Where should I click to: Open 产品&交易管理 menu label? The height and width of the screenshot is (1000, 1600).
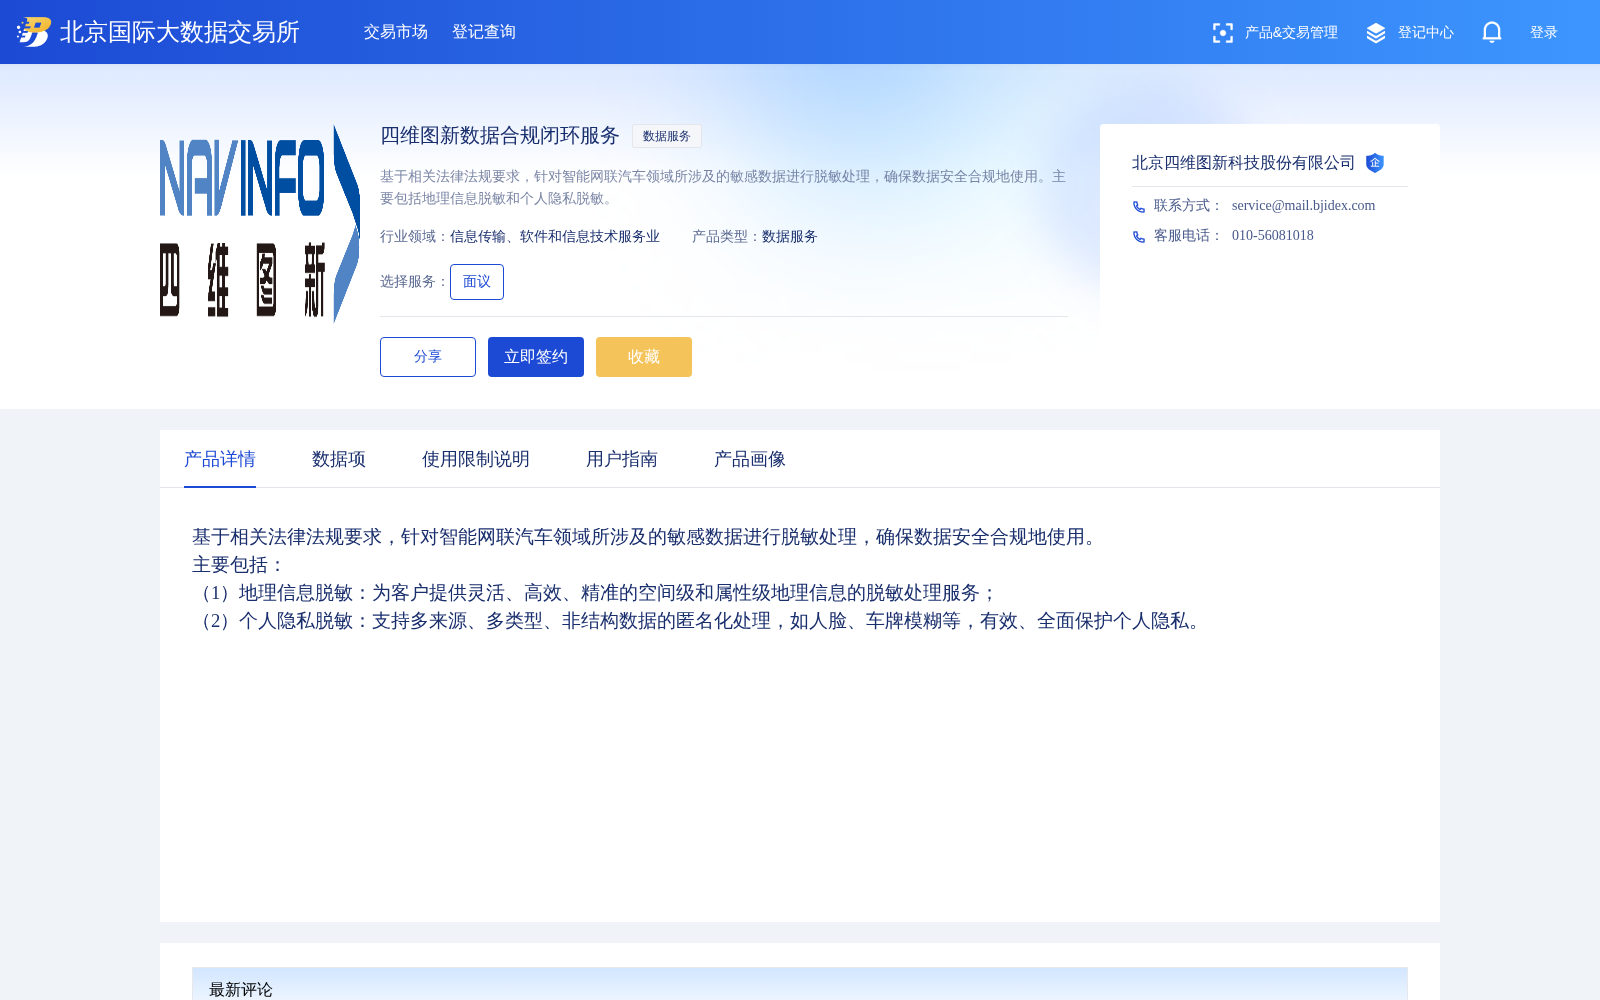tap(1291, 33)
